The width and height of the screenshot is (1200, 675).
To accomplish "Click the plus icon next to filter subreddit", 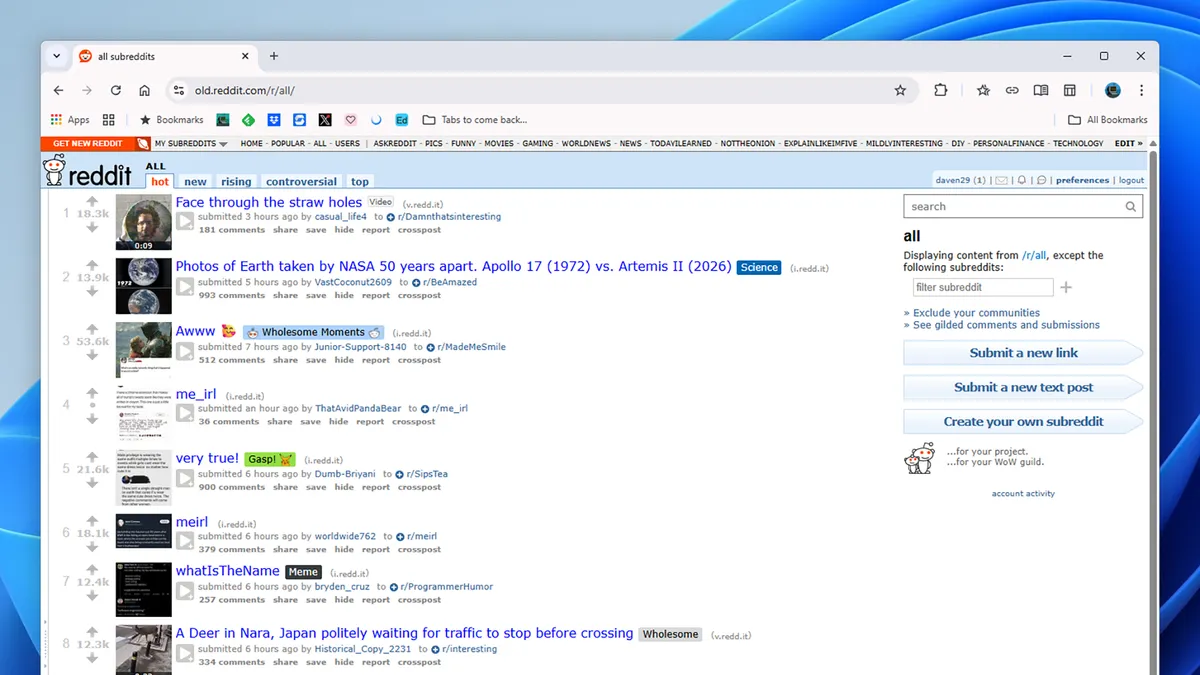I will (x=1066, y=286).
